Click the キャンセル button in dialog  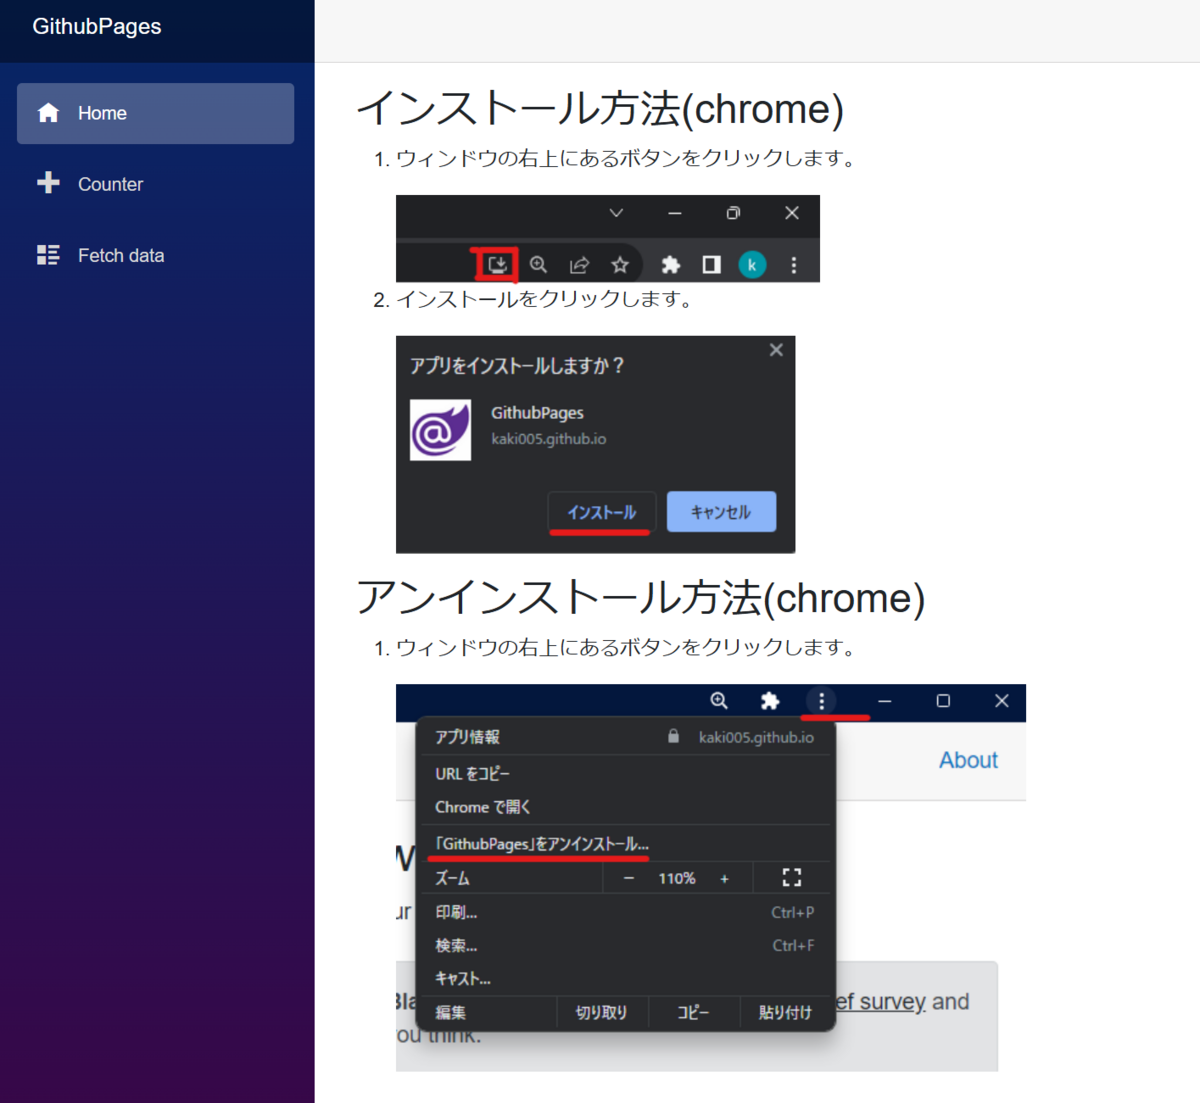click(x=721, y=512)
